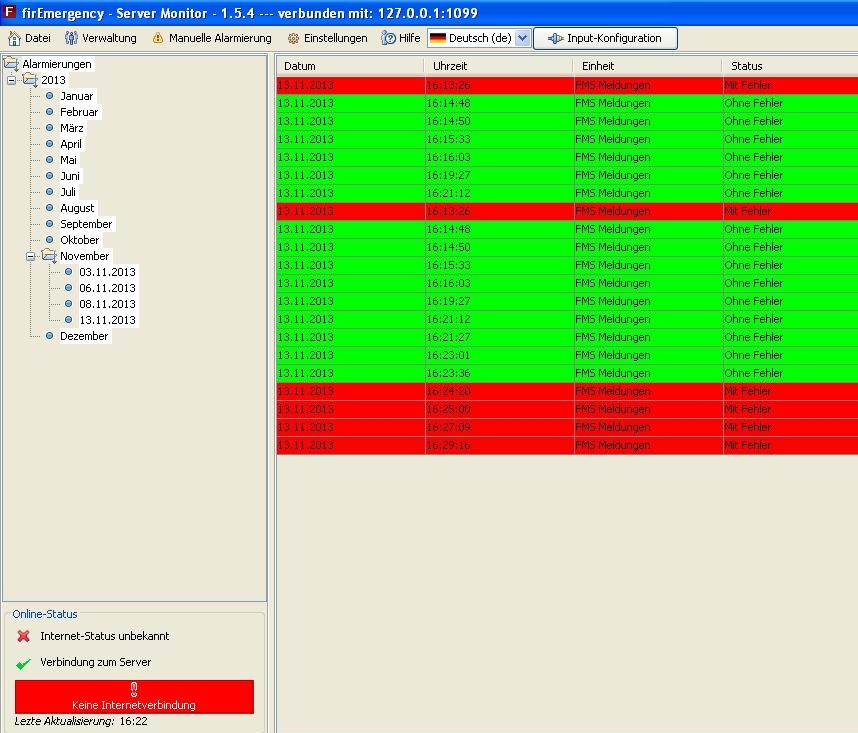
Task: Click the Verwaltung people icon
Action: tap(71, 38)
